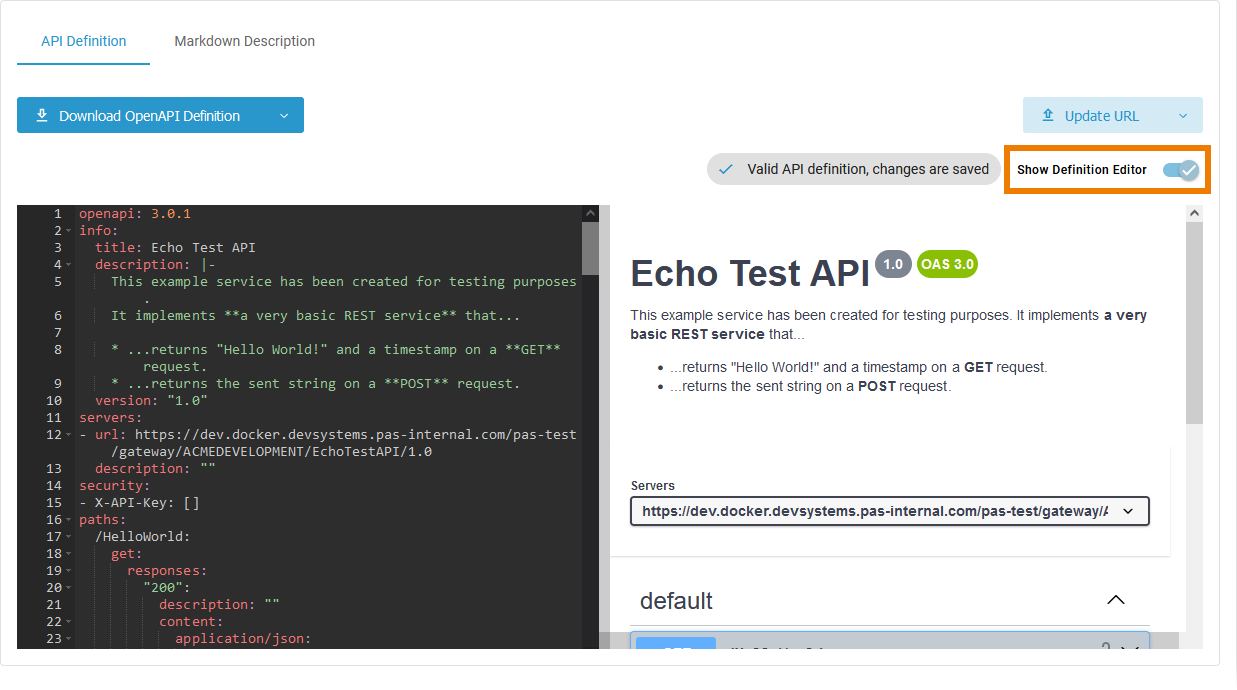Click the fold arrow on the description line

(x=68, y=264)
